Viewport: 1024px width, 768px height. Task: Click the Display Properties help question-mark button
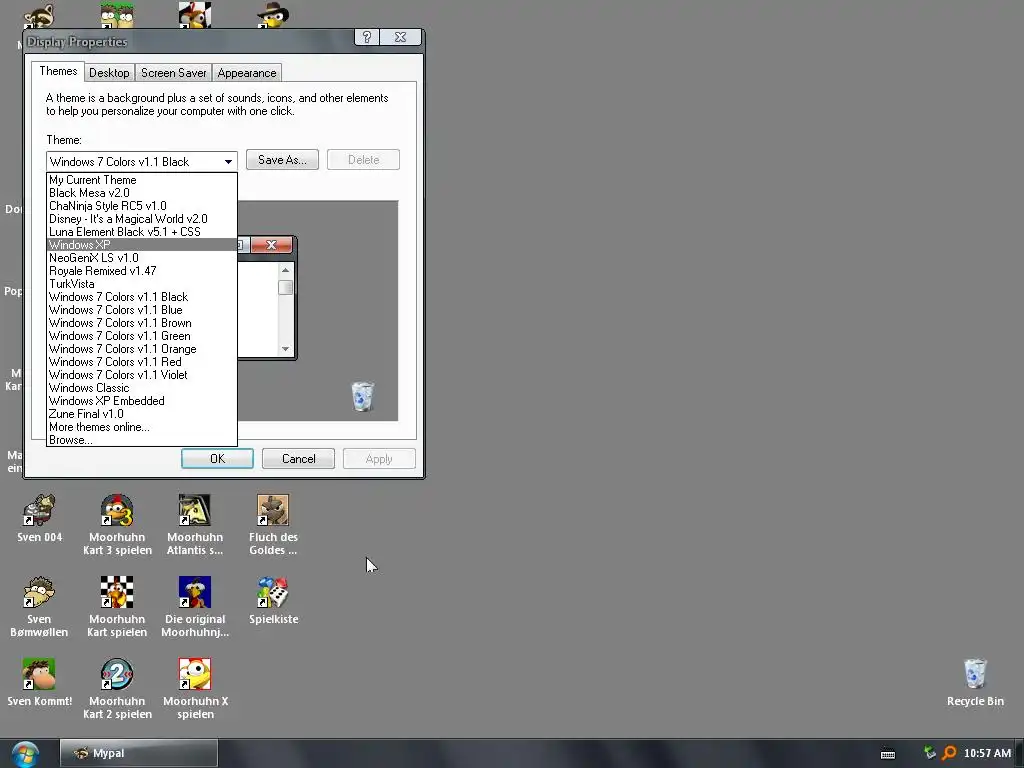point(366,37)
